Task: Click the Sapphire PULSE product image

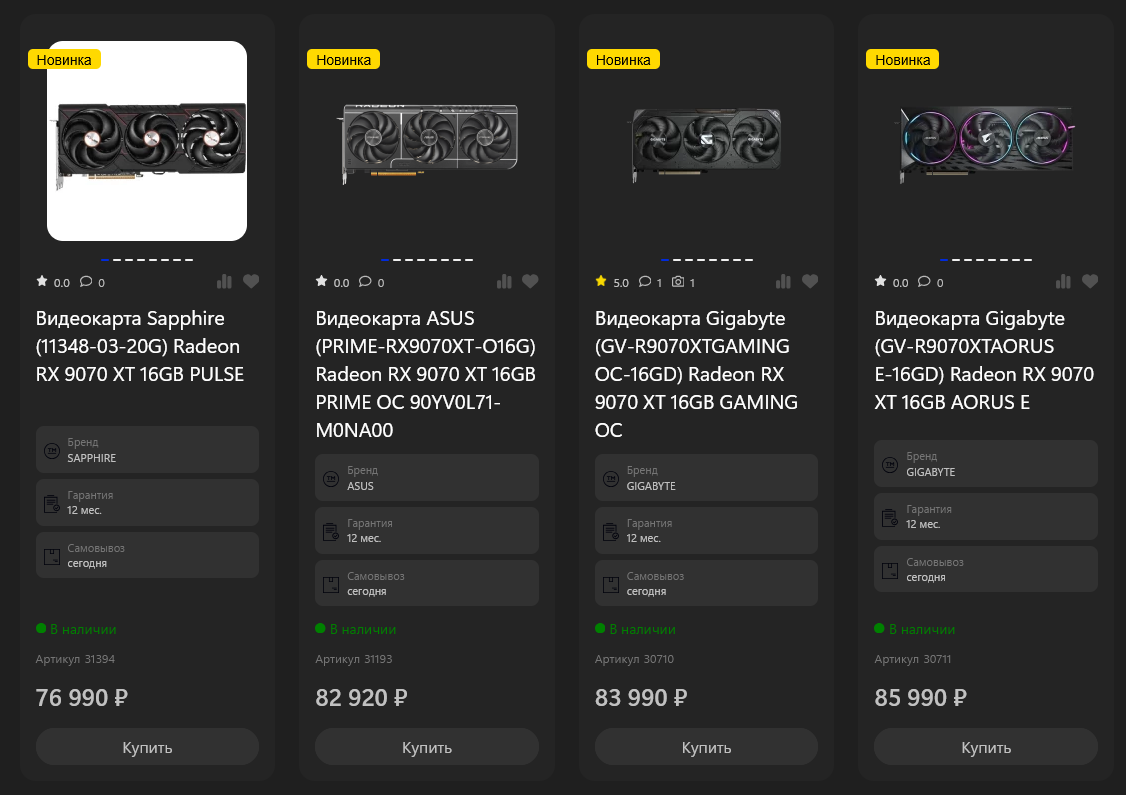Action: coord(147,141)
